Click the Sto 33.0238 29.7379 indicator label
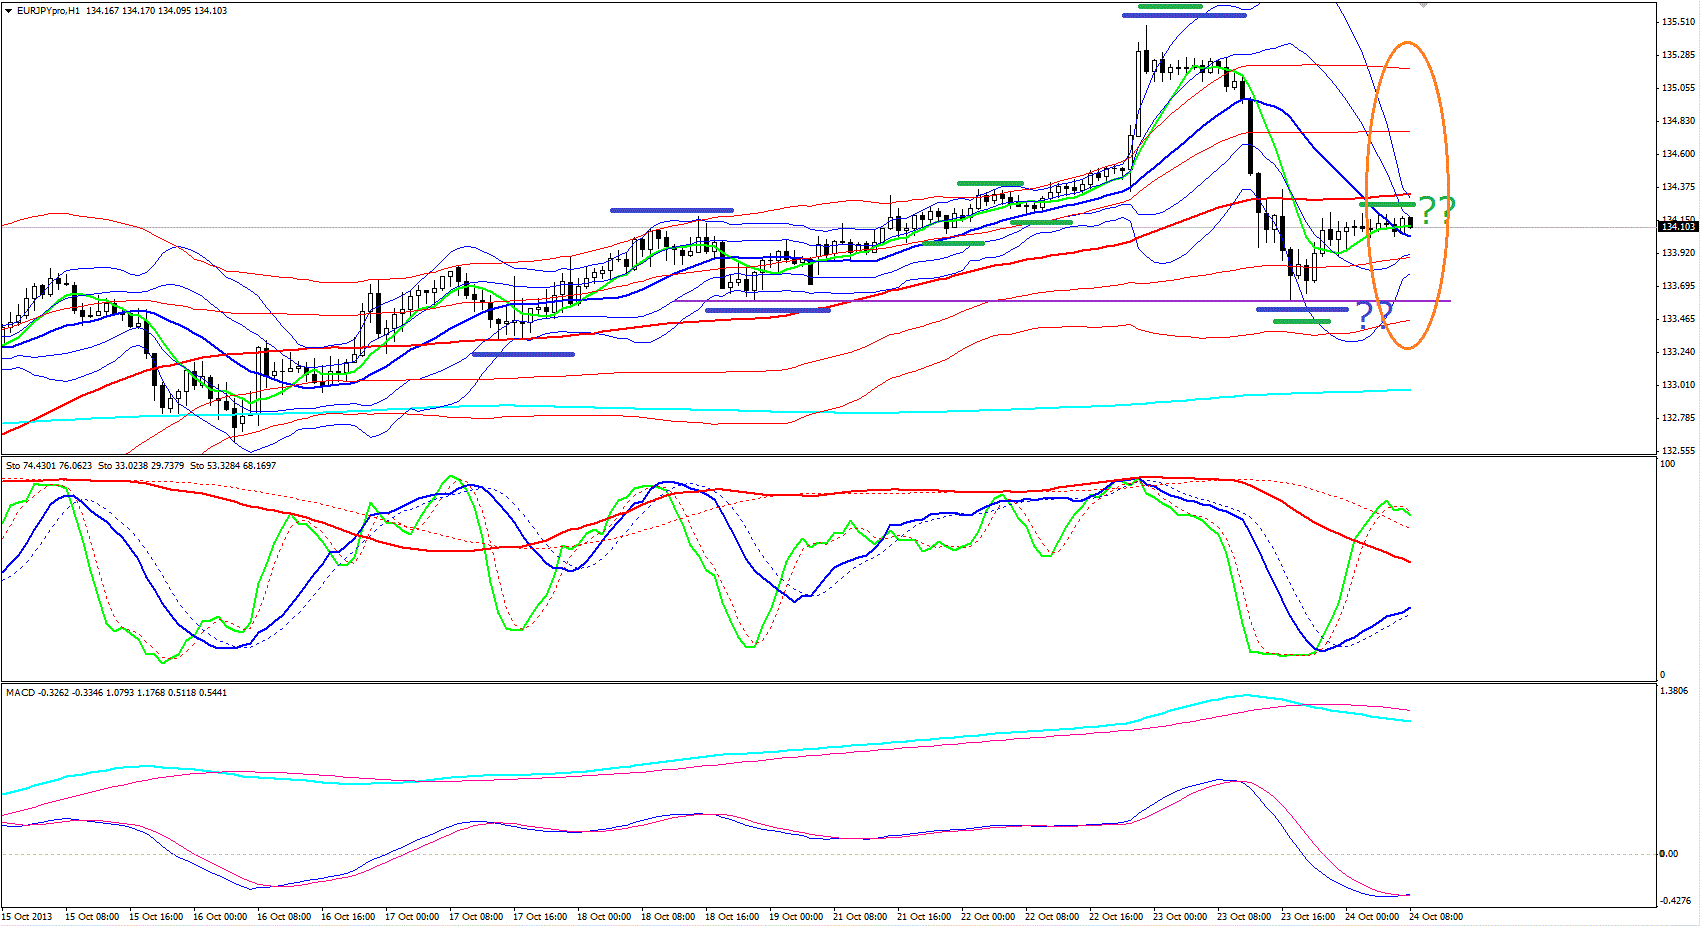Screen dimensions: 1701x926 [141, 465]
